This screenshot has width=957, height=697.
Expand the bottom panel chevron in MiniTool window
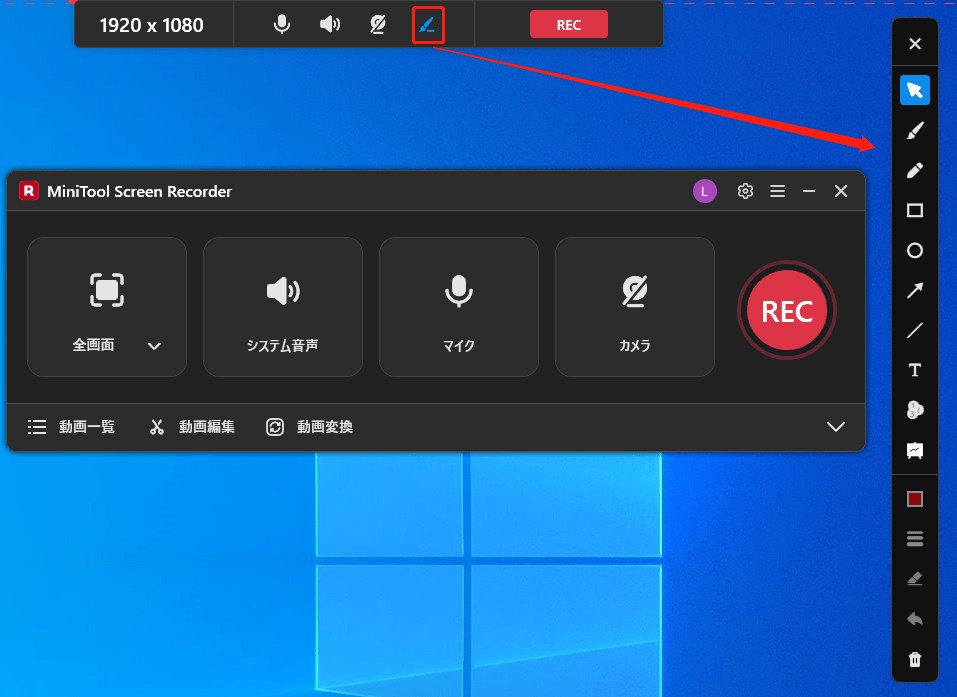[836, 426]
